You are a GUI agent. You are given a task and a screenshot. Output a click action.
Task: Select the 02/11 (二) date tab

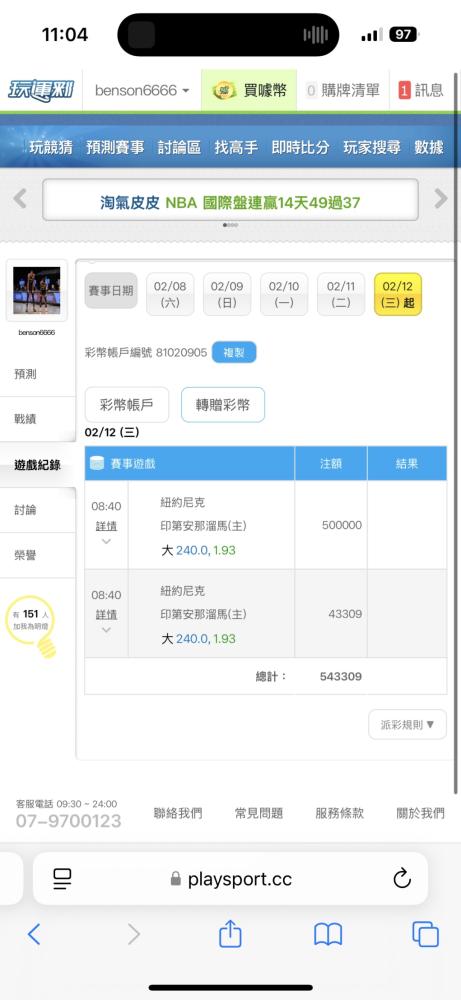pos(341,294)
